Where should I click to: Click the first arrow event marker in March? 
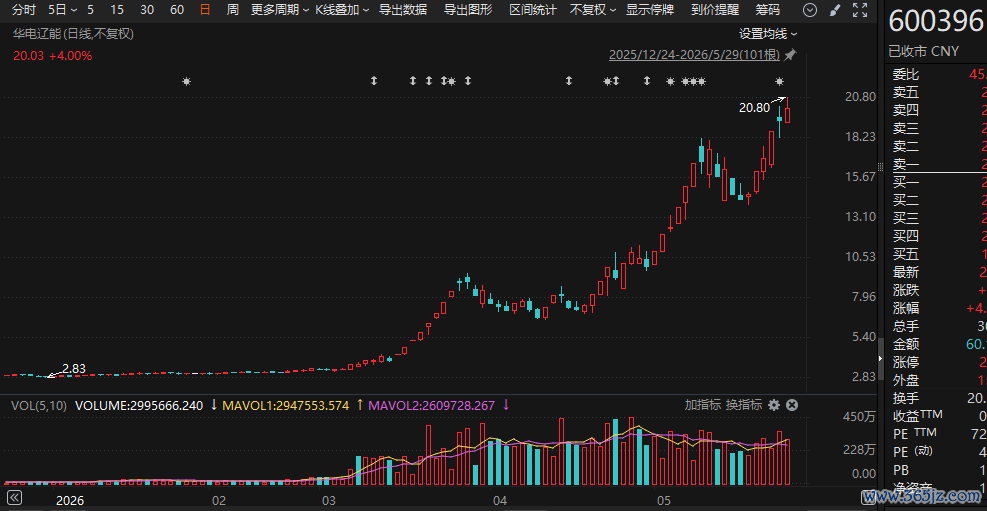click(374, 81)
